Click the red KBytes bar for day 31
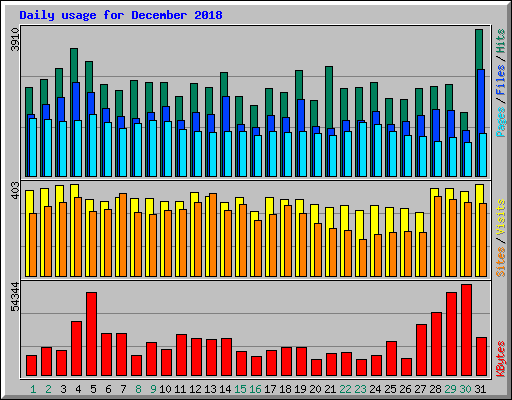The height and width of the screenshot is (400, 512). (482, 357)
